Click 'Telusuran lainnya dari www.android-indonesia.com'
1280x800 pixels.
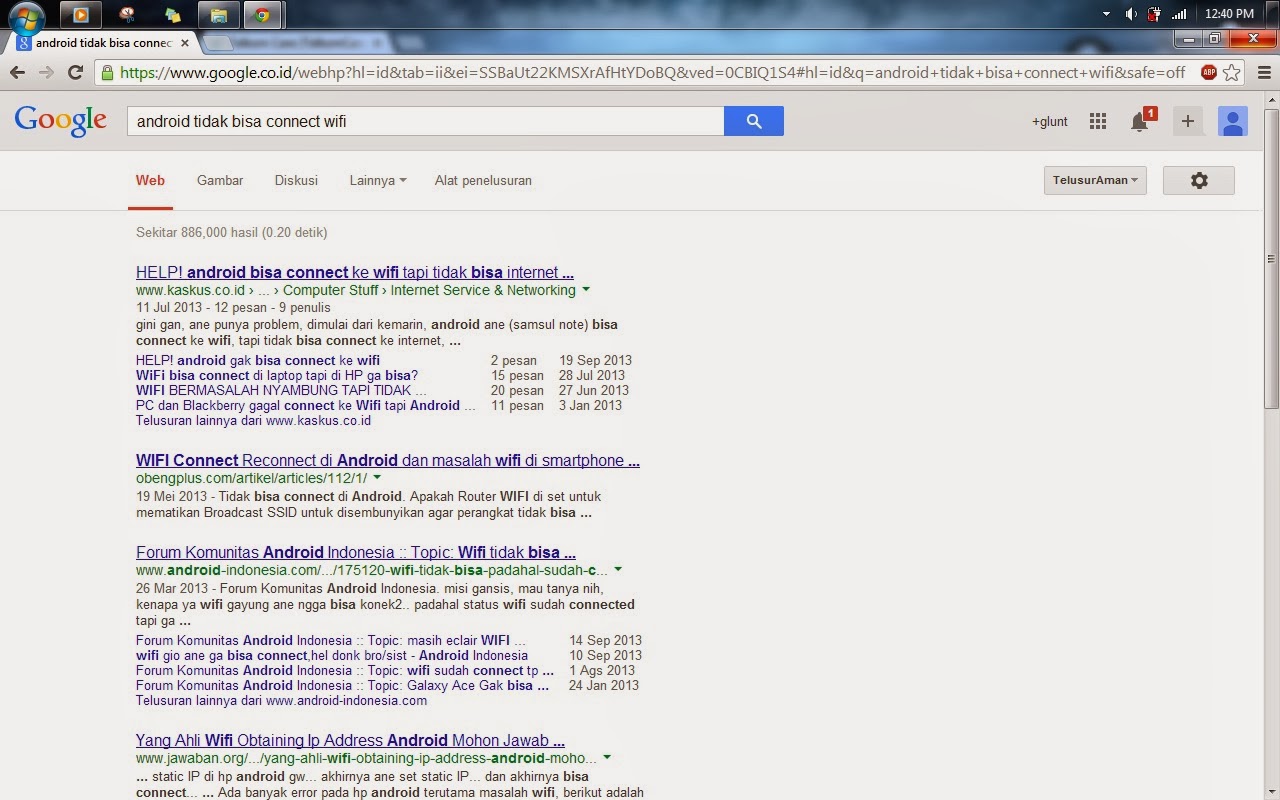pyautogui.click(x=281, y=700)
